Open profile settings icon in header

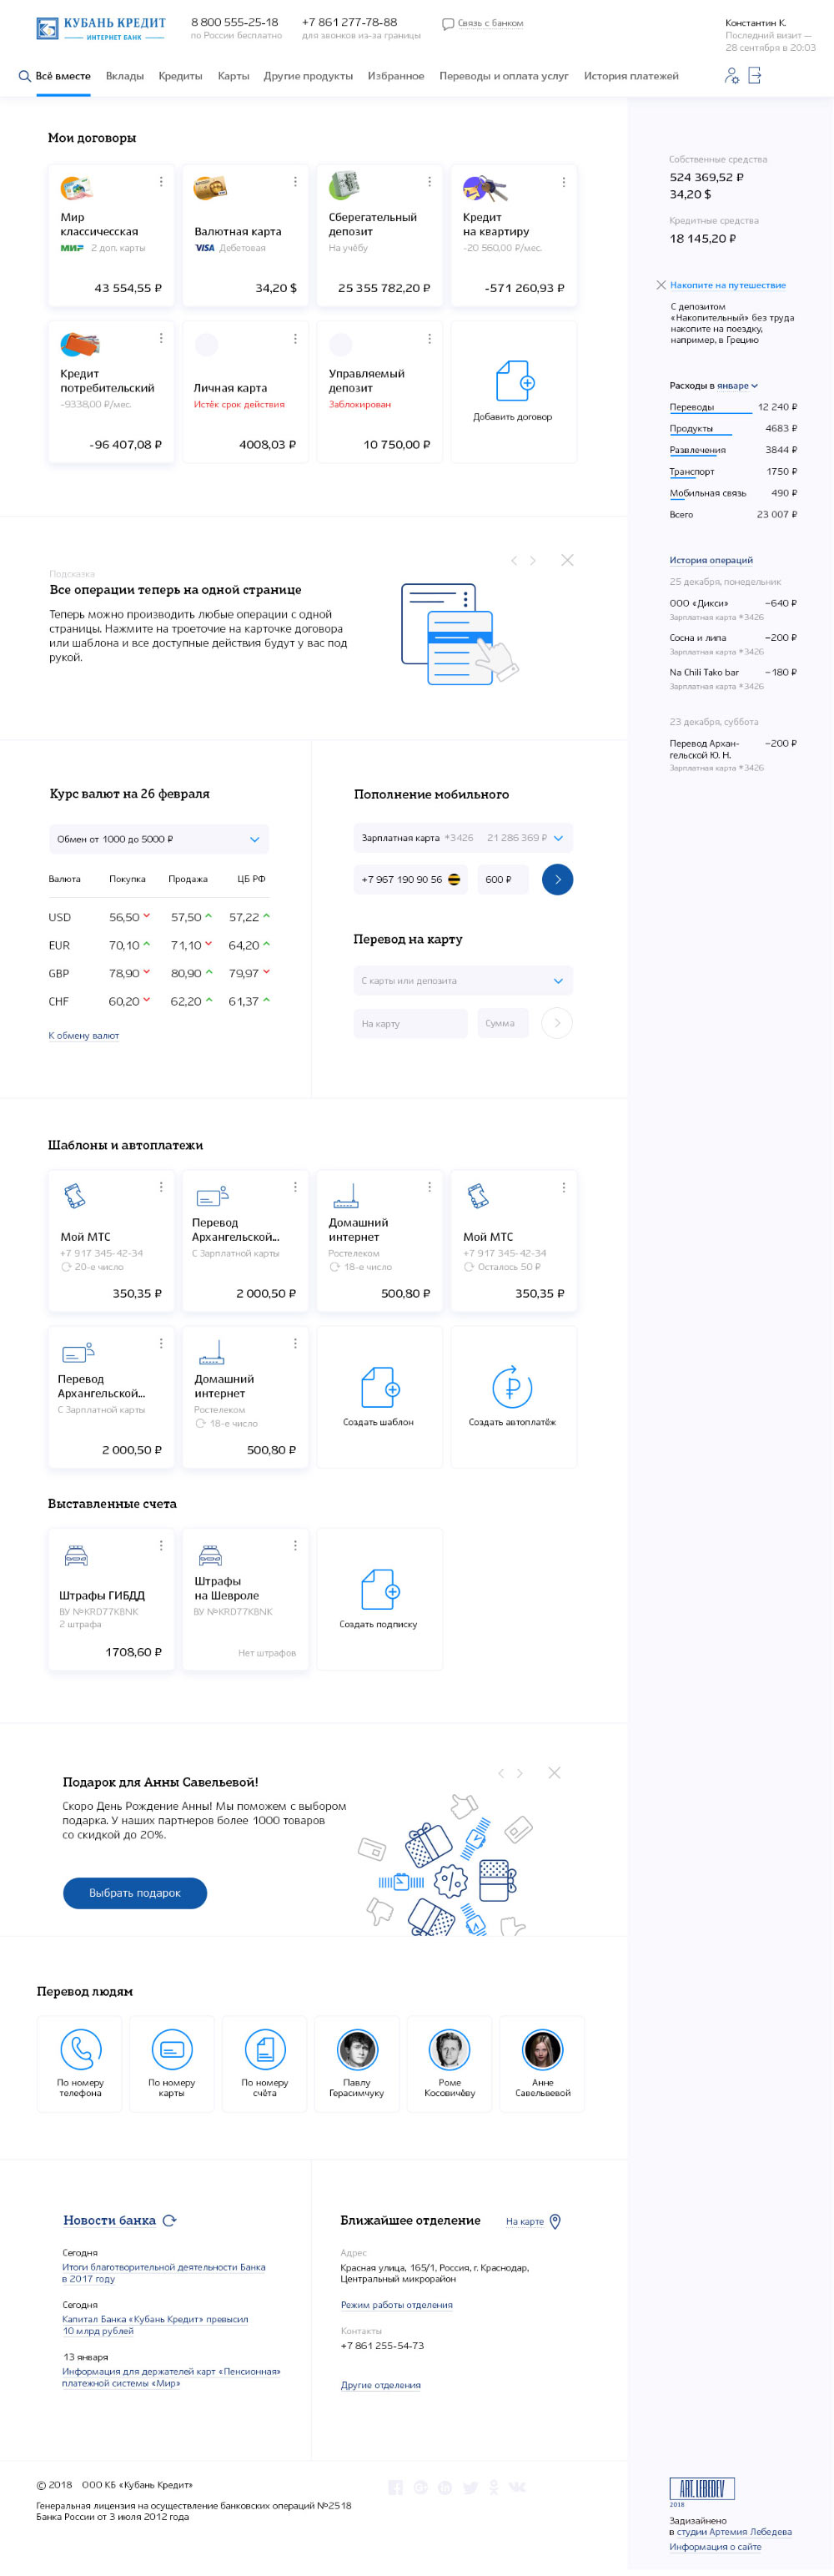pyautogui.click(x=731, y=76)
